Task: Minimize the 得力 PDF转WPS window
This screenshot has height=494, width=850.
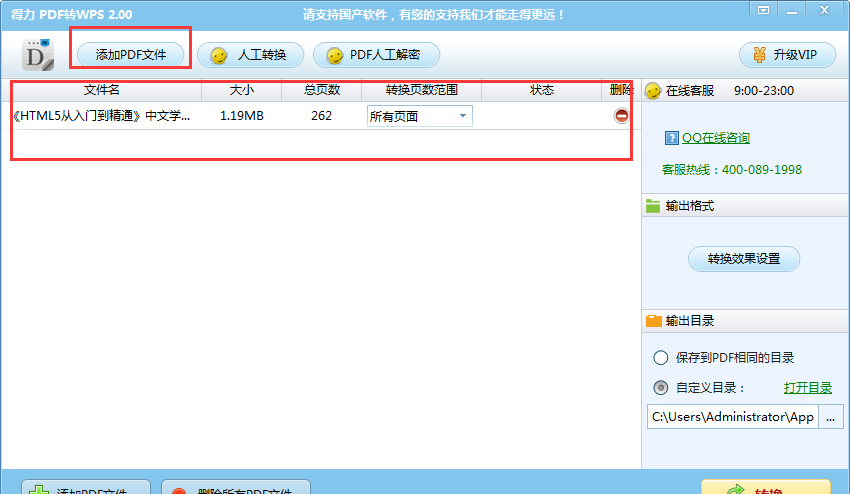Action: pos(792,10)
